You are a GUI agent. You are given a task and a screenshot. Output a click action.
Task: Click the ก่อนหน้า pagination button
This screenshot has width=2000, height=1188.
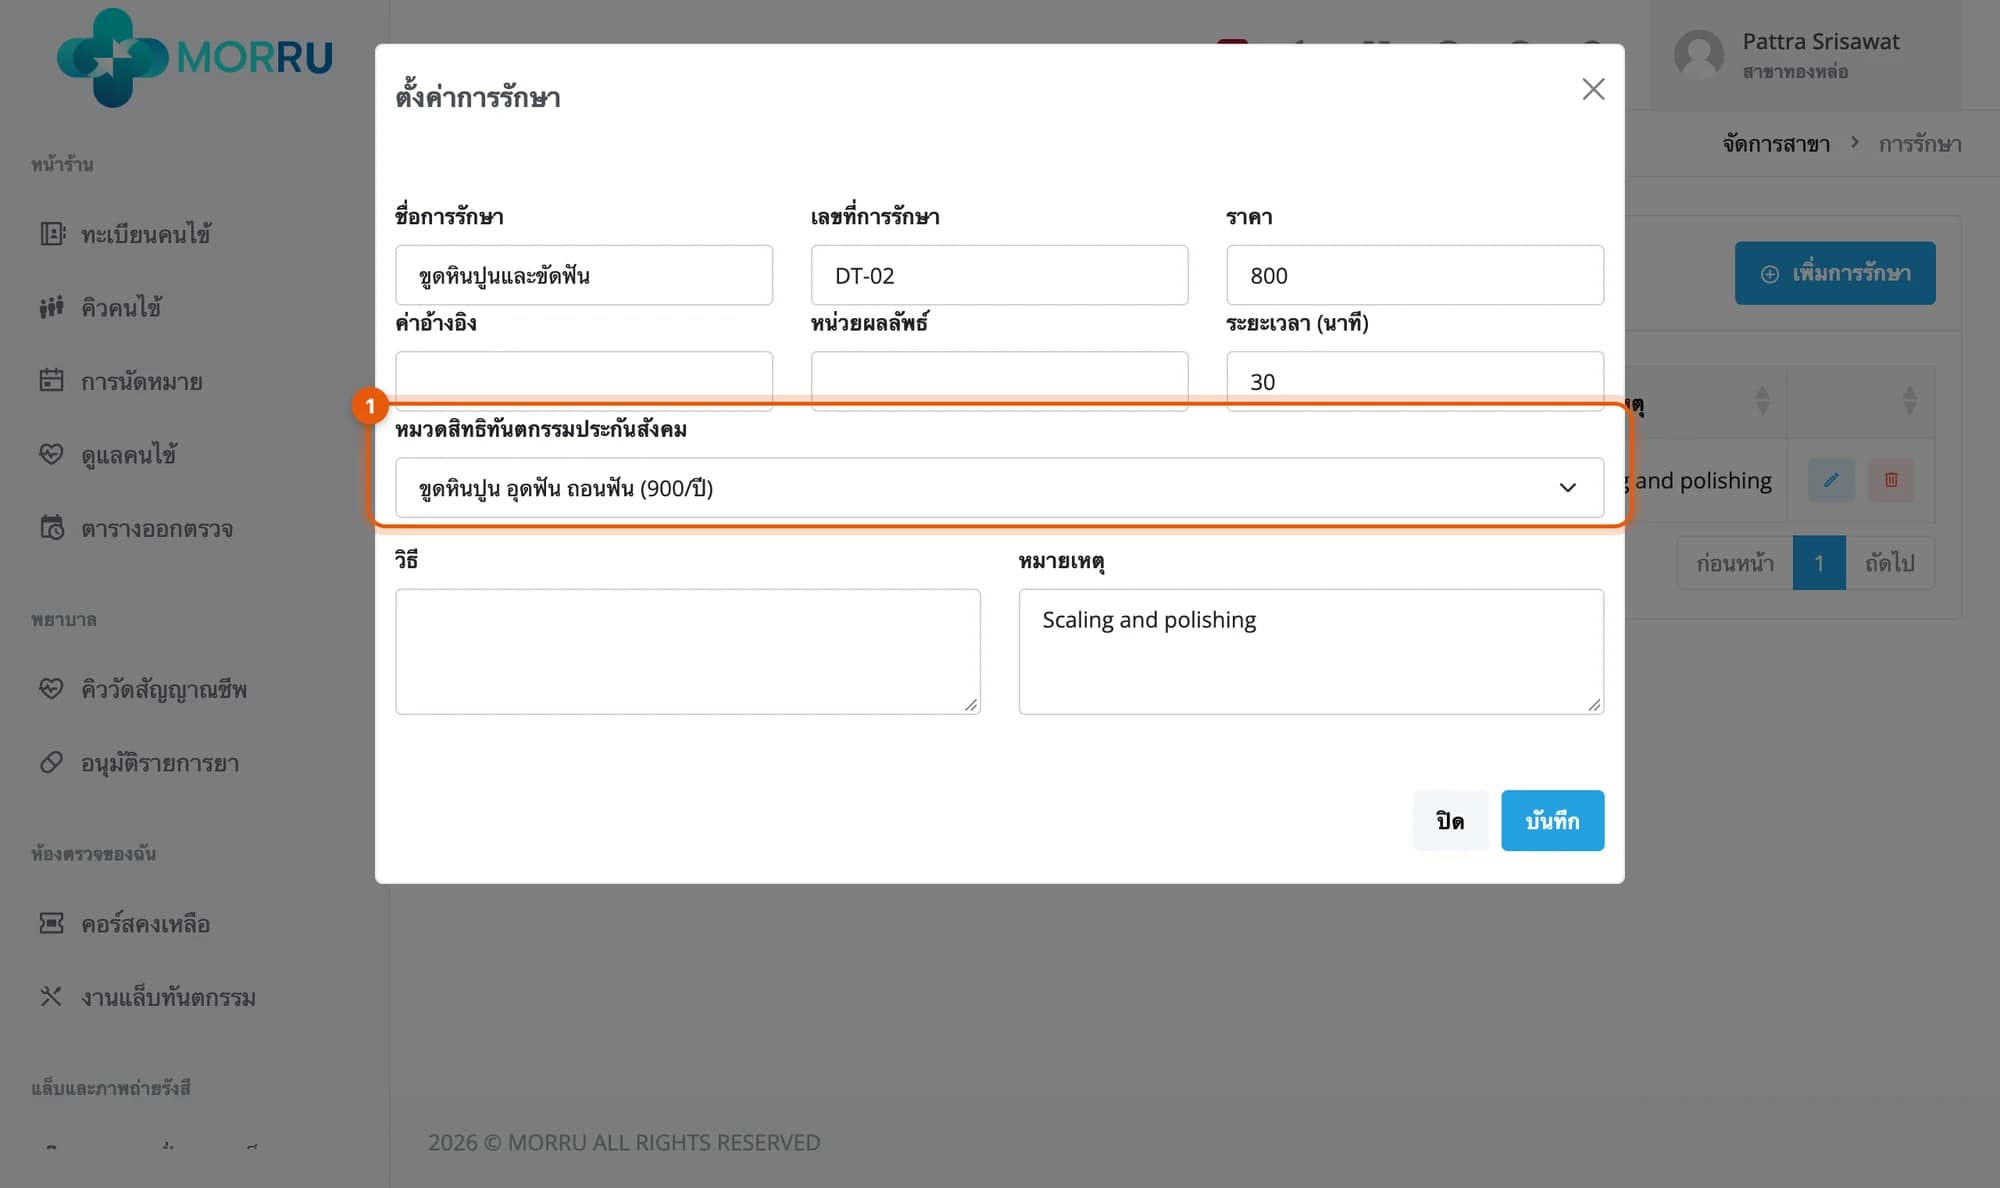(x=1735, y=563)
